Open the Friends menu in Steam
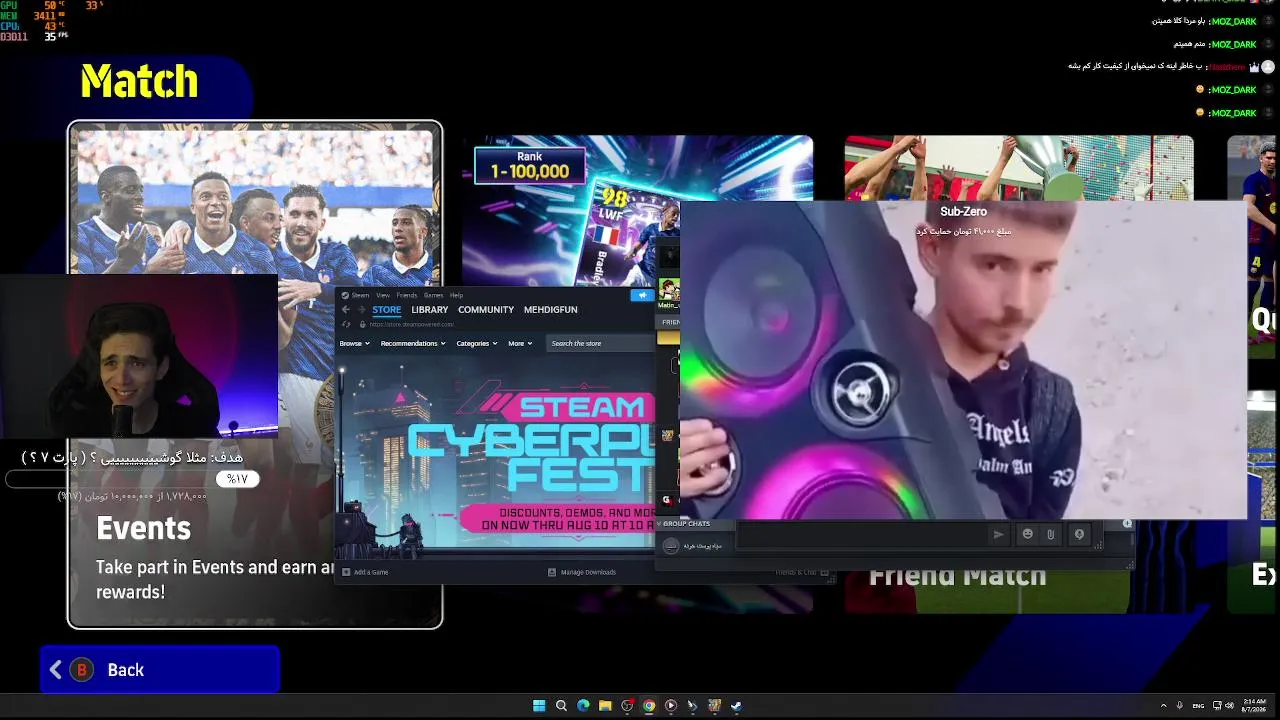Image resolution: width=1280 pixels, height=720 pixels. pyautogui.click(x=407, y=295)
